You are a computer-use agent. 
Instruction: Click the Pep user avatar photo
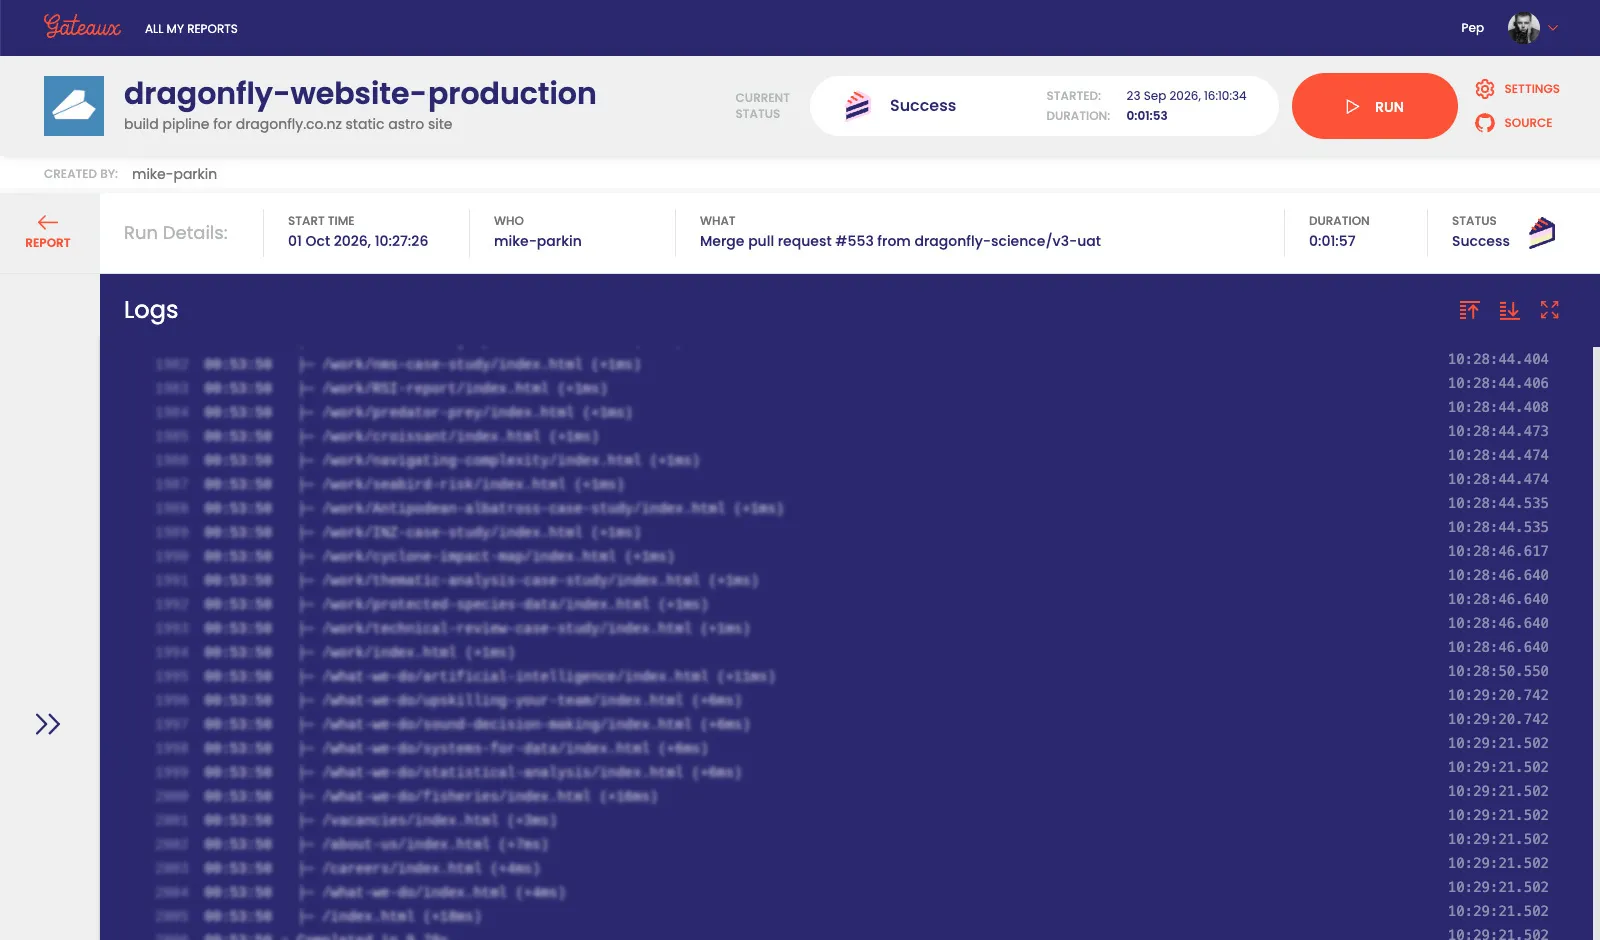pos(1524,28)
